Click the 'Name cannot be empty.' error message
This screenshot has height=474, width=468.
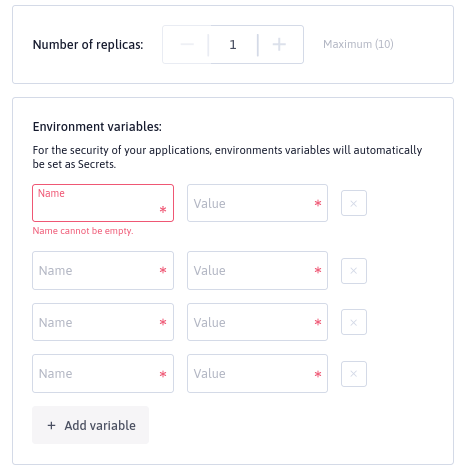click(83, 231)
